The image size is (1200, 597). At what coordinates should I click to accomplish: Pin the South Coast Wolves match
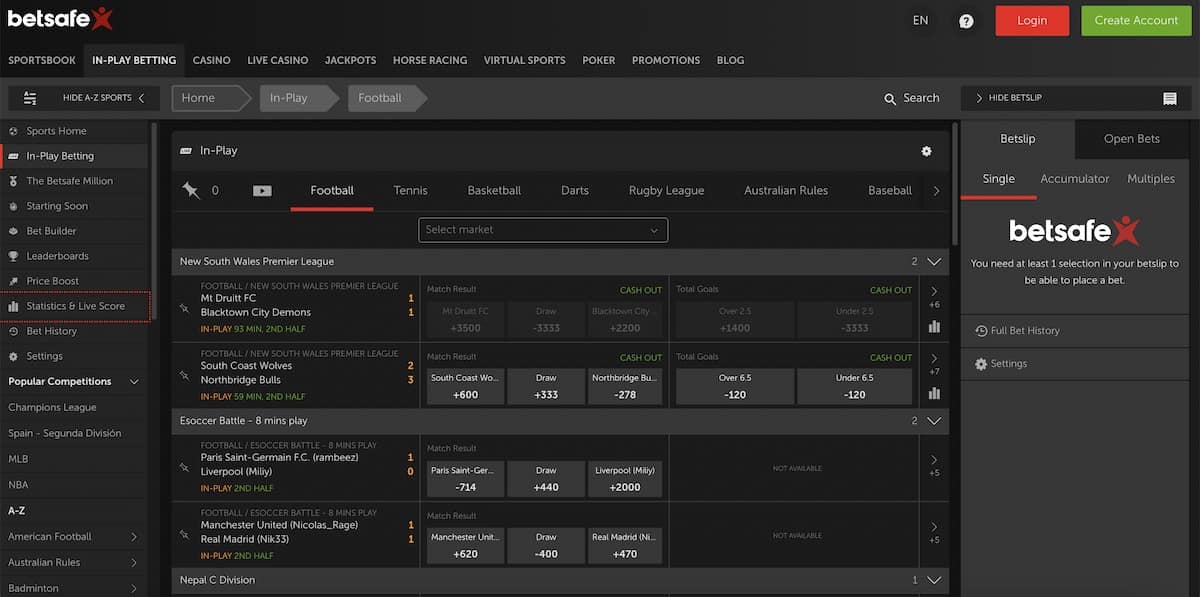(184, 376)
